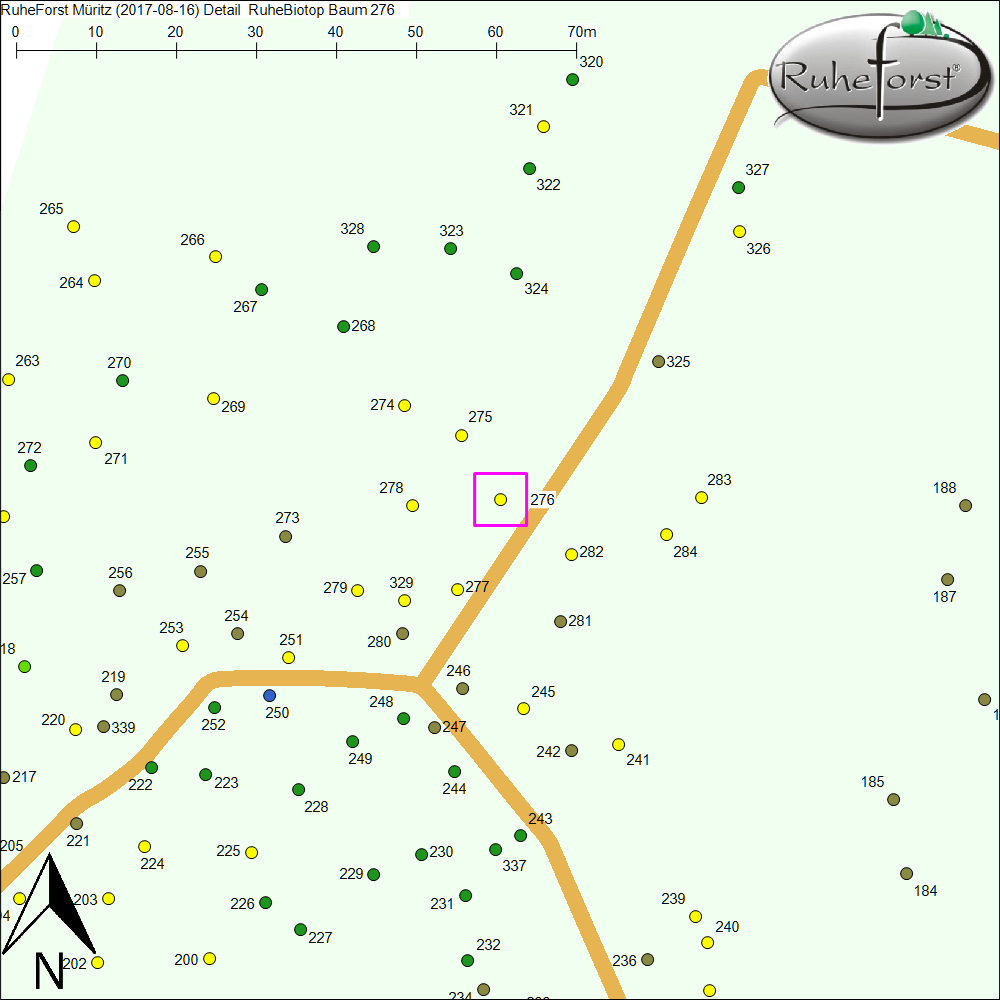Select yellow tree marker 265
Image resolution: width=1000 pixels, height=1000 pixels.
pos(73,226)
